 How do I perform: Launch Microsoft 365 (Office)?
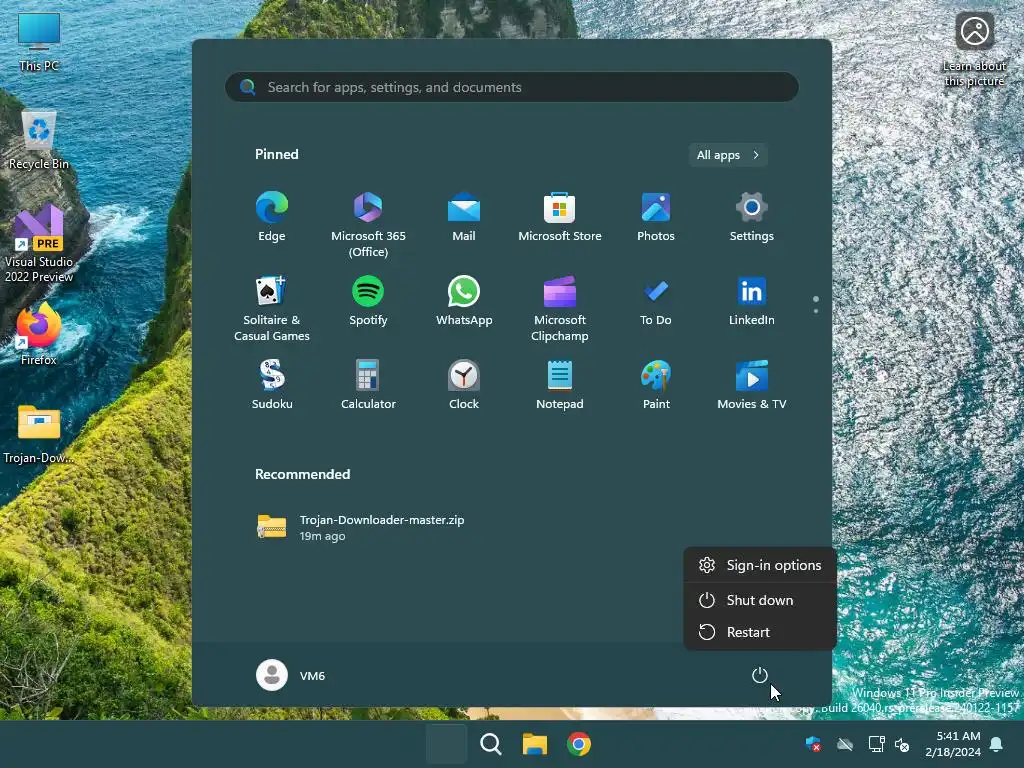coord(368,225)
